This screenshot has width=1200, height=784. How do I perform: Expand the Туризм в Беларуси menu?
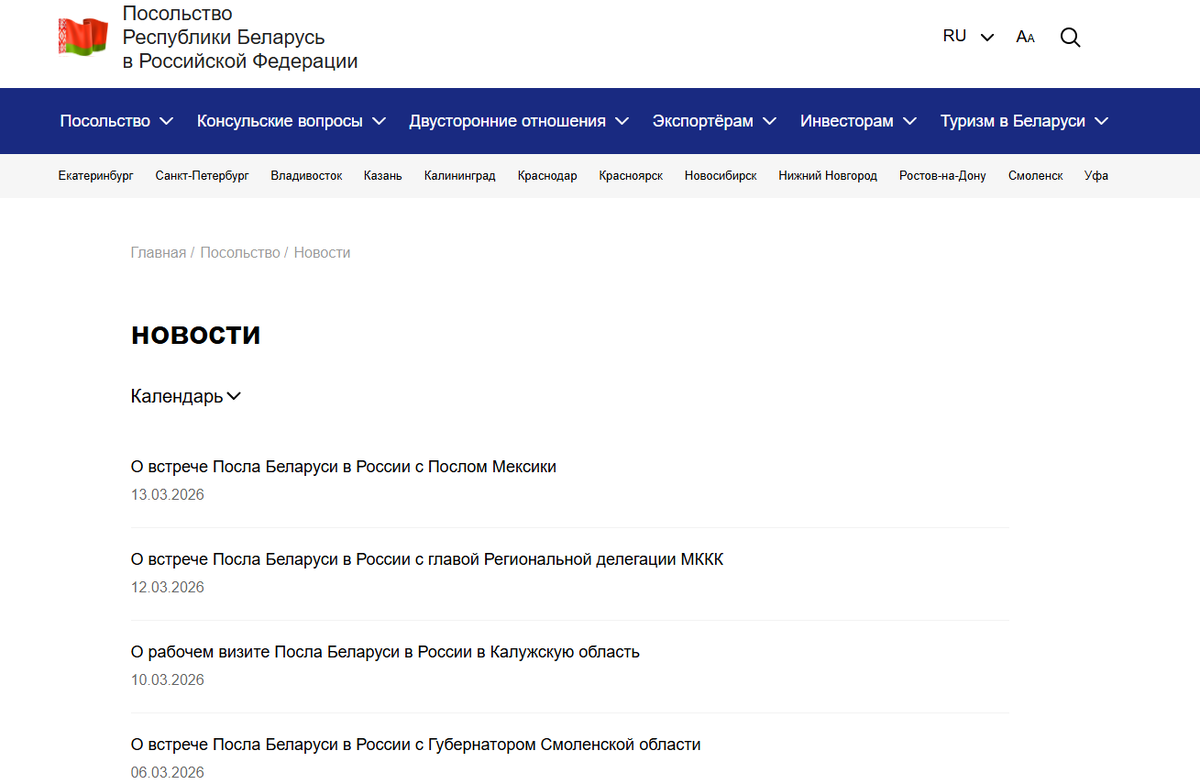tap(1024, 121)
